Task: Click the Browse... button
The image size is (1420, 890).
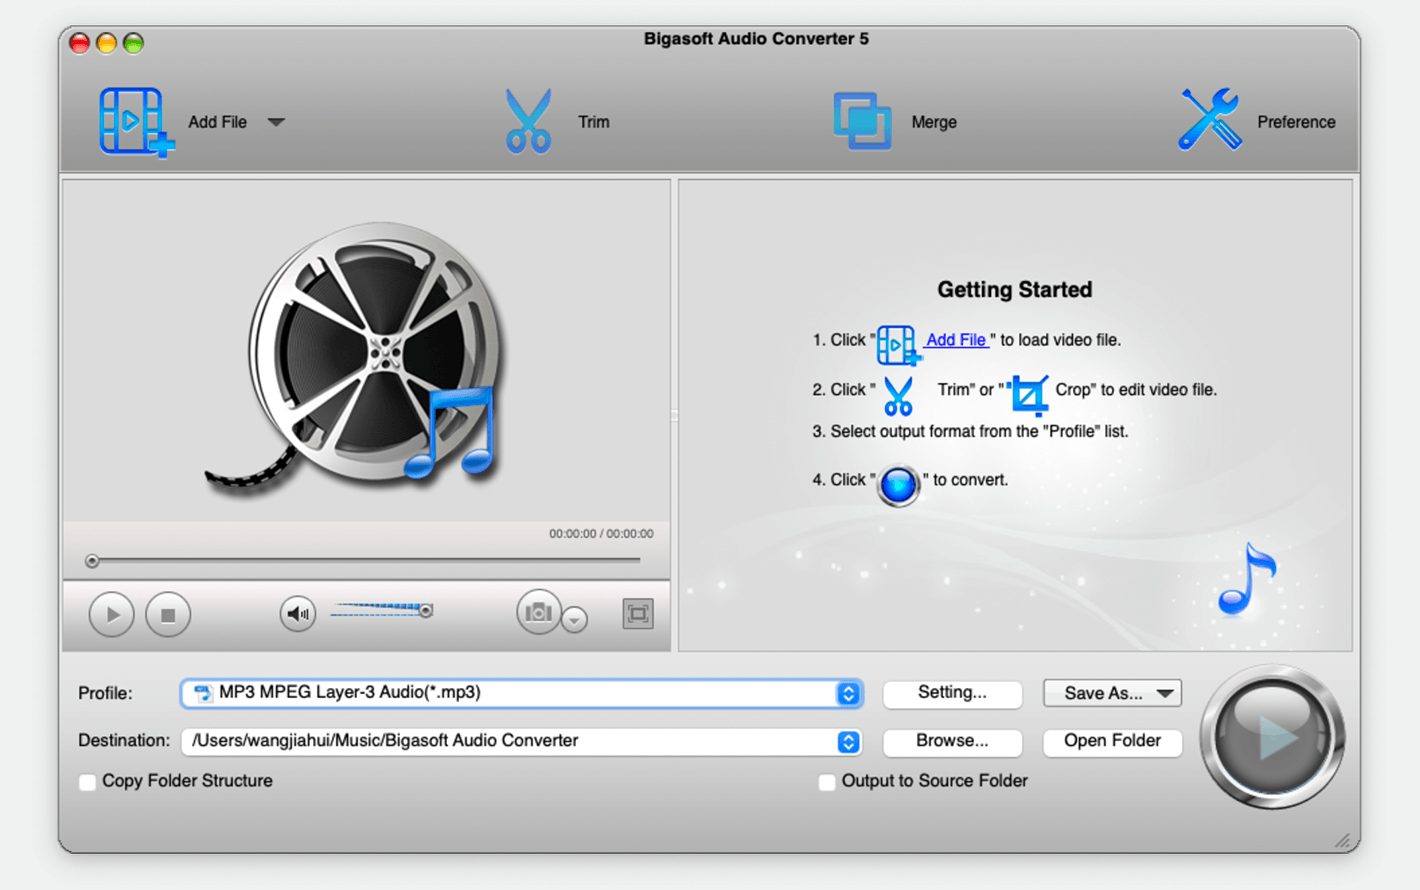Action: coord(952,741)
